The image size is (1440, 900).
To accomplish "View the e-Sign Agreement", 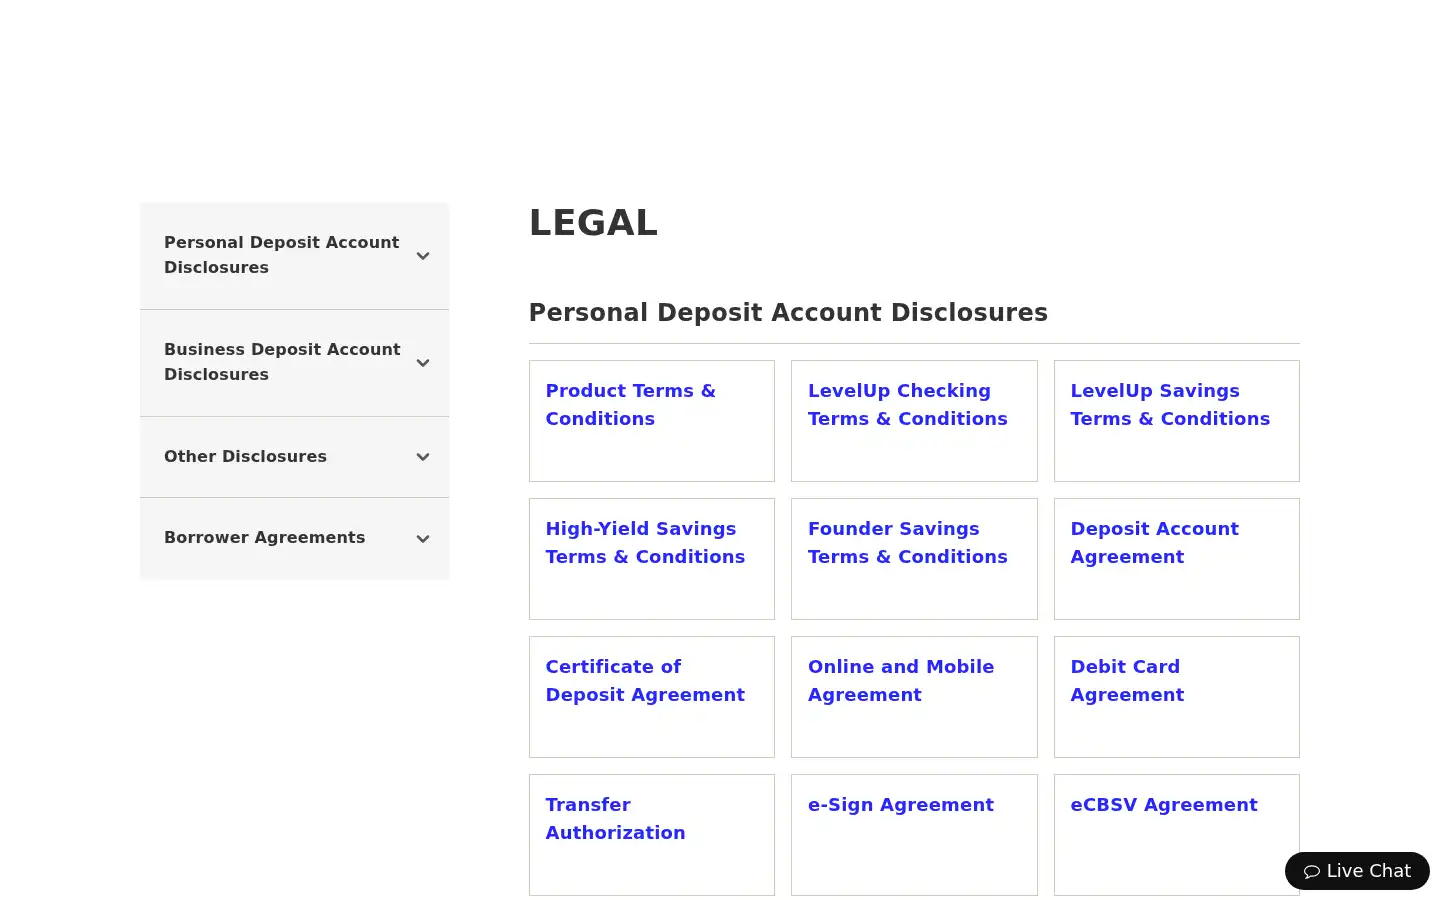I will click(901, 805).
